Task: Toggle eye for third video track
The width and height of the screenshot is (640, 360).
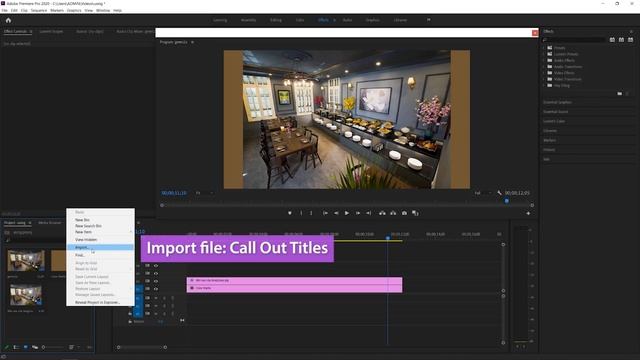Action: click(156, 281)
